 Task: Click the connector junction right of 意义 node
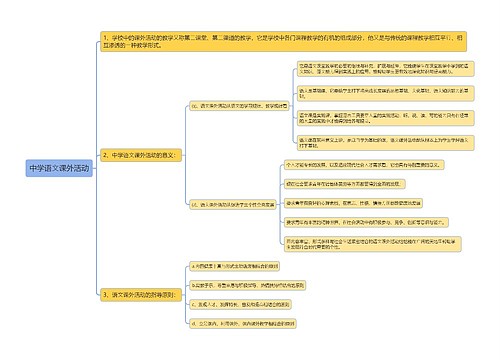[x=185, y=155]
